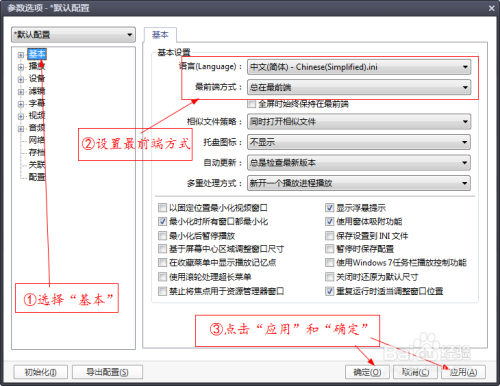The height and width of the screenshot is (386, 500).
Task: Open the 语言(Language) dropdown
Action: (x=359, y=67)
